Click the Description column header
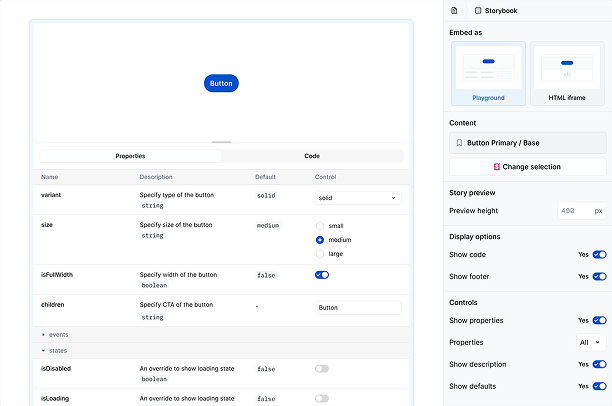The height and width of the screenshot is (406, 612). point(156,177)
